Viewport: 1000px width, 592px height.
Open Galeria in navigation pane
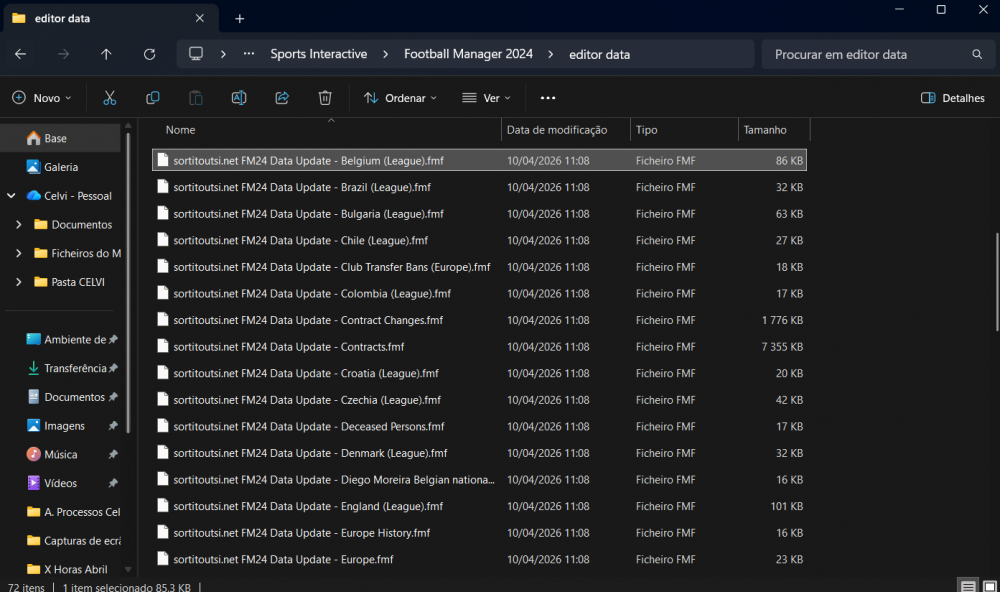click(61, 167)
